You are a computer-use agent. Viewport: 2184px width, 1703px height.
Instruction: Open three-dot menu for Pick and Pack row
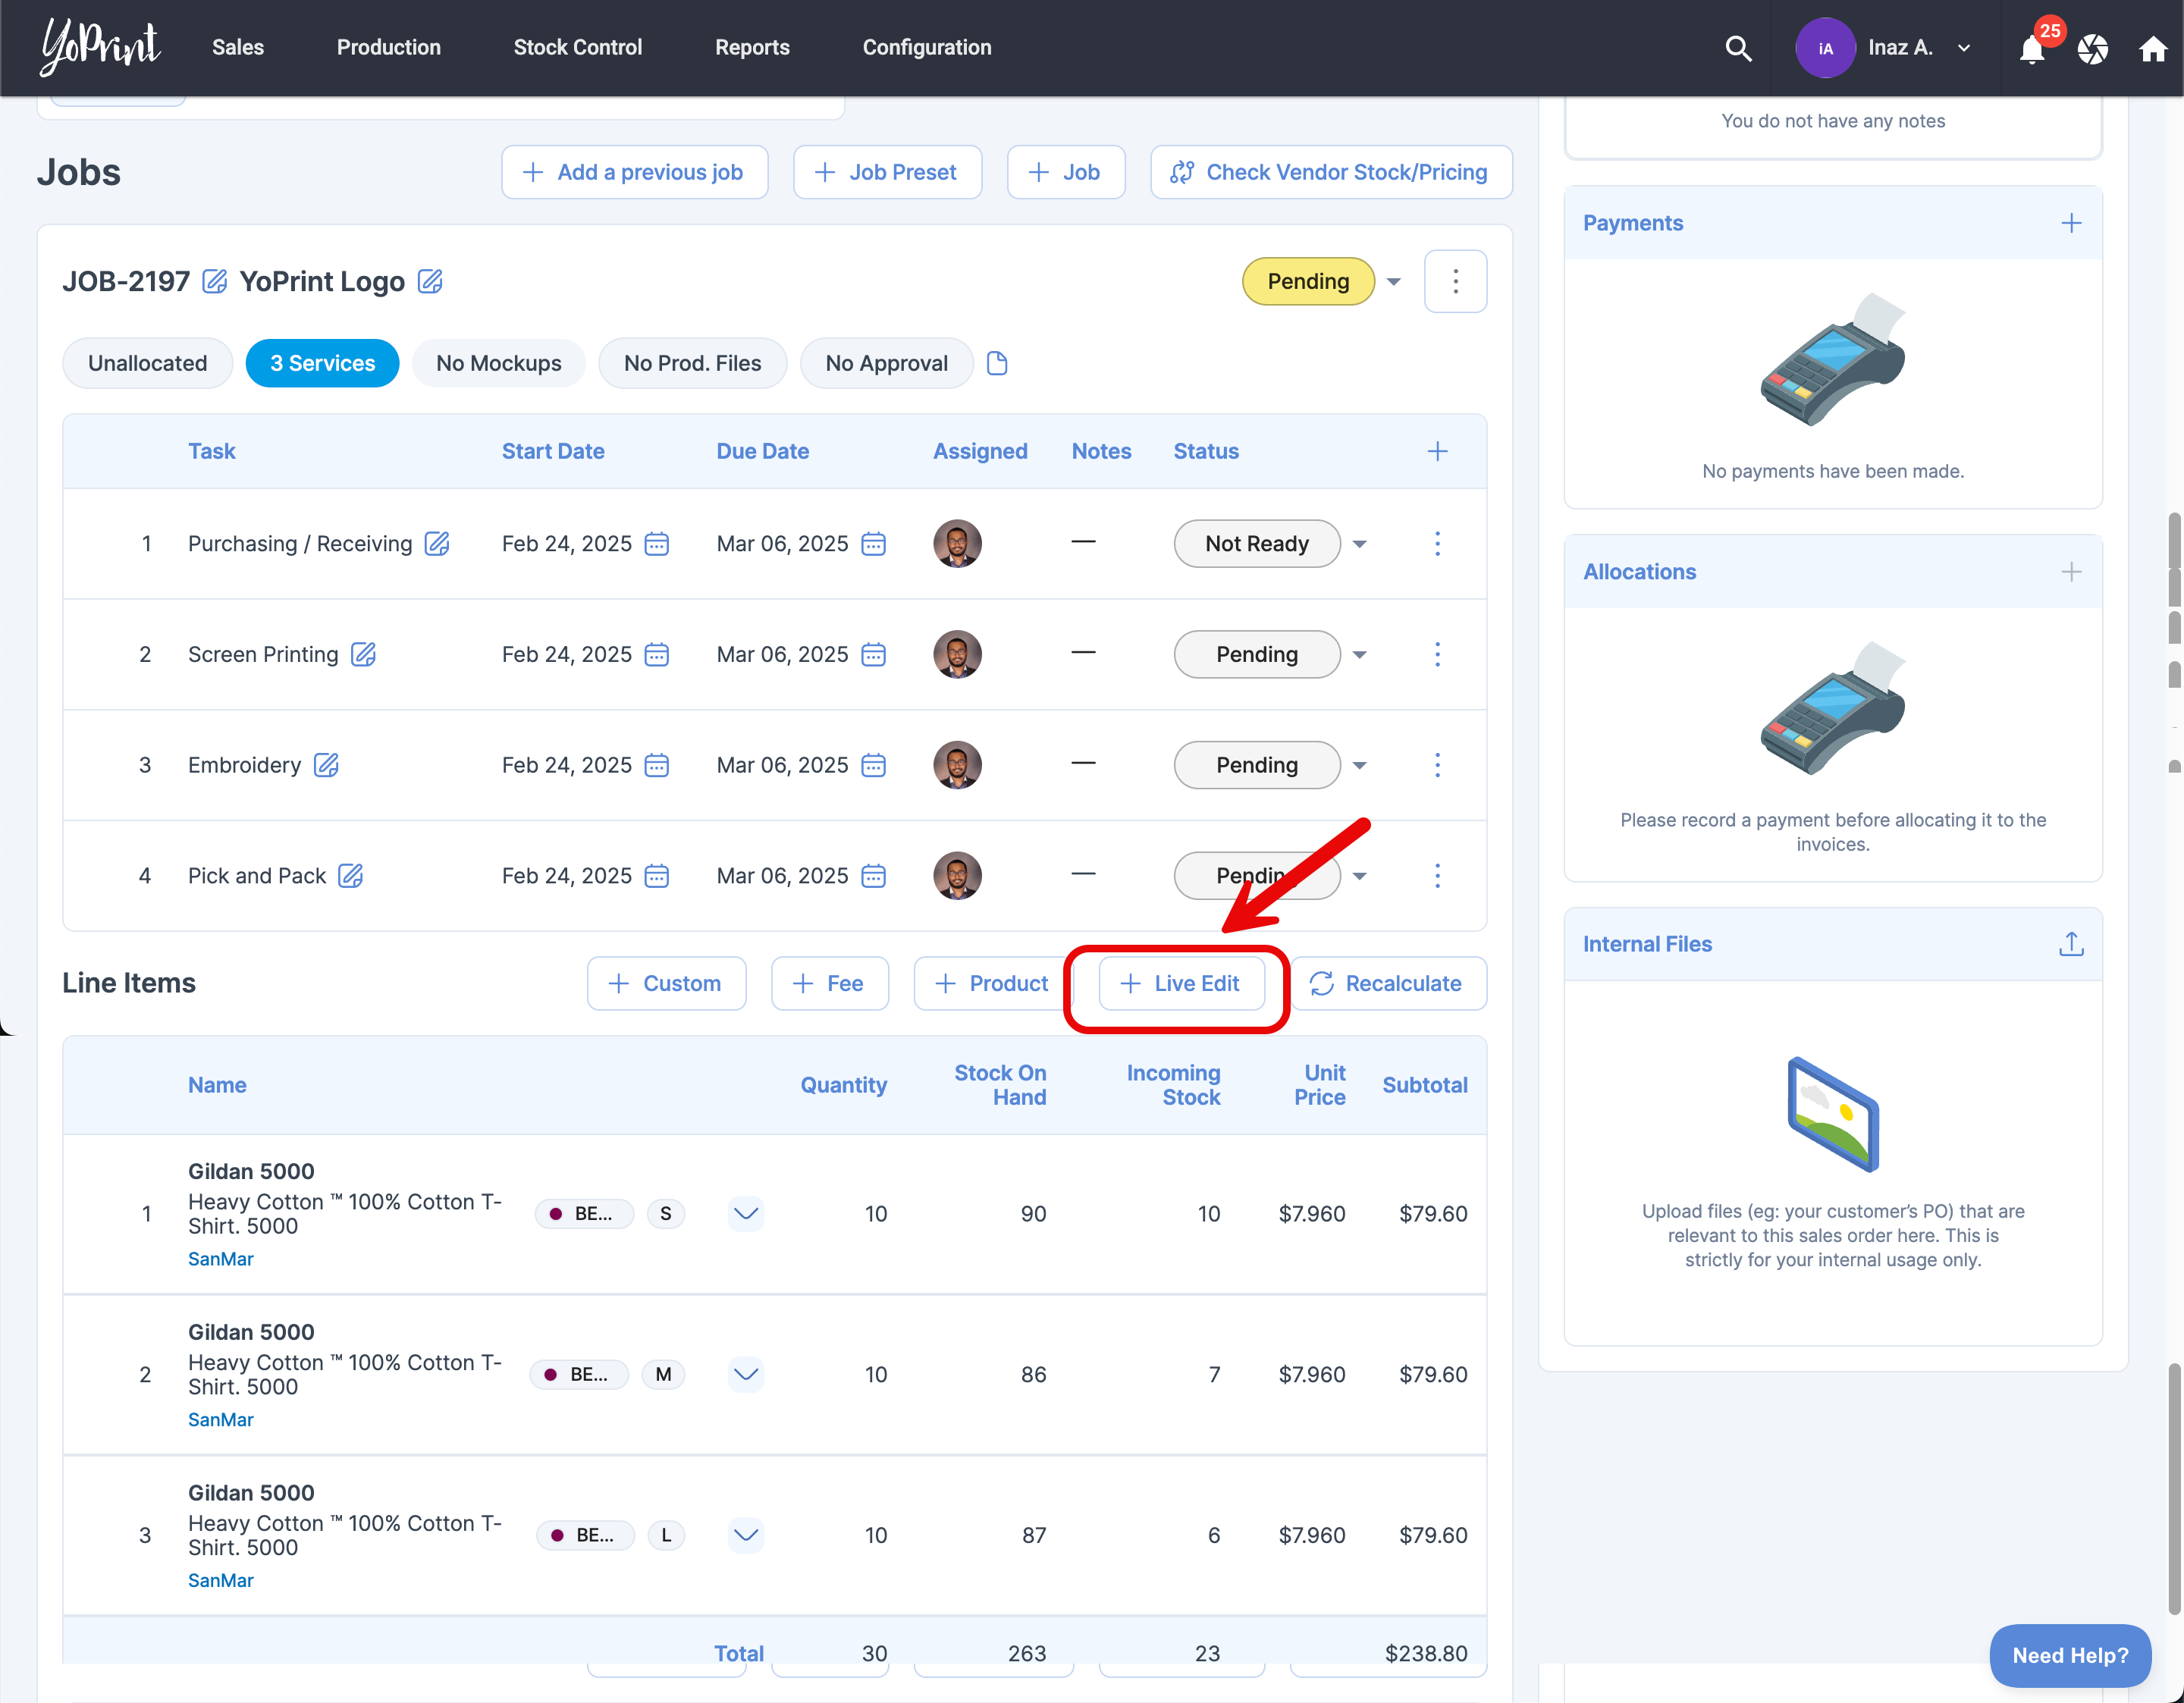pos(1437,875)
